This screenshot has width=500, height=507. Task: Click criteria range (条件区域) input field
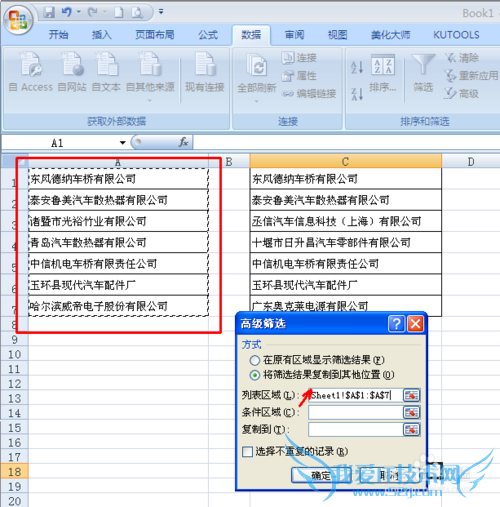coord(355,413)
